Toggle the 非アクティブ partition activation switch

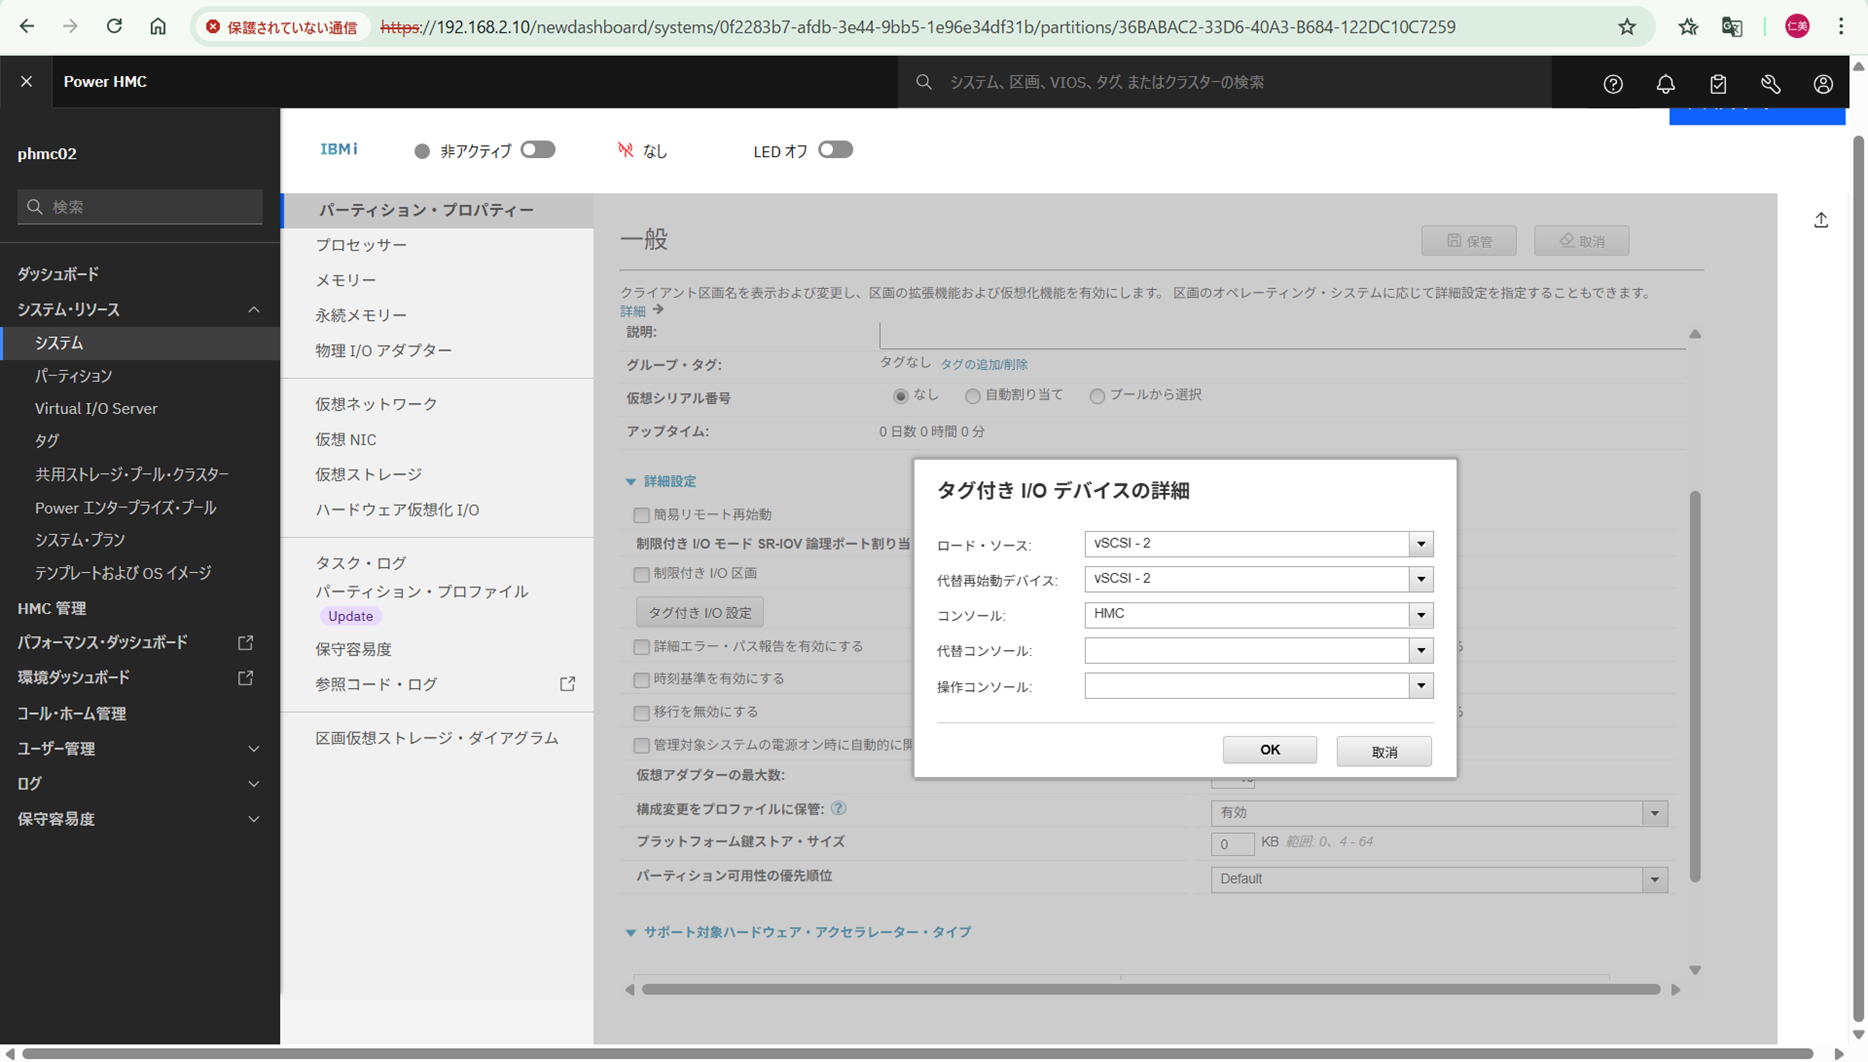pyautogui.click(x=538, y=150)
